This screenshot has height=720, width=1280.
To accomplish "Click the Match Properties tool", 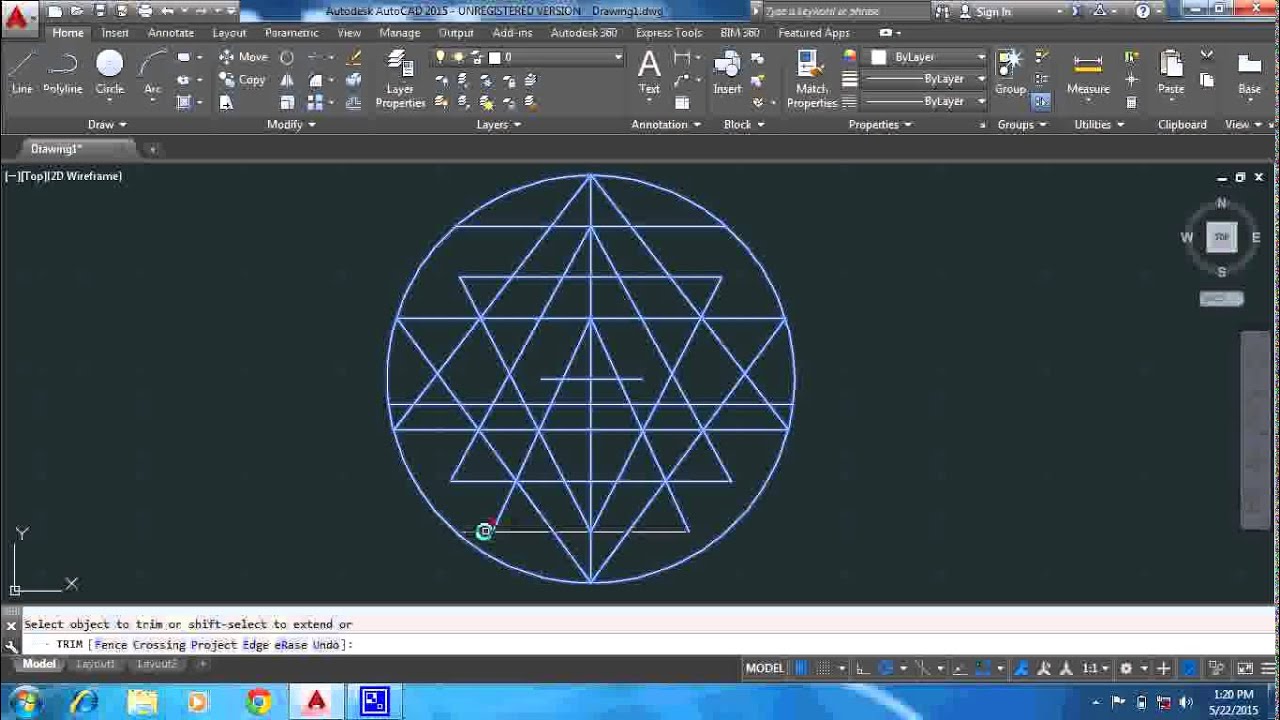I will [x=811, y=79].
